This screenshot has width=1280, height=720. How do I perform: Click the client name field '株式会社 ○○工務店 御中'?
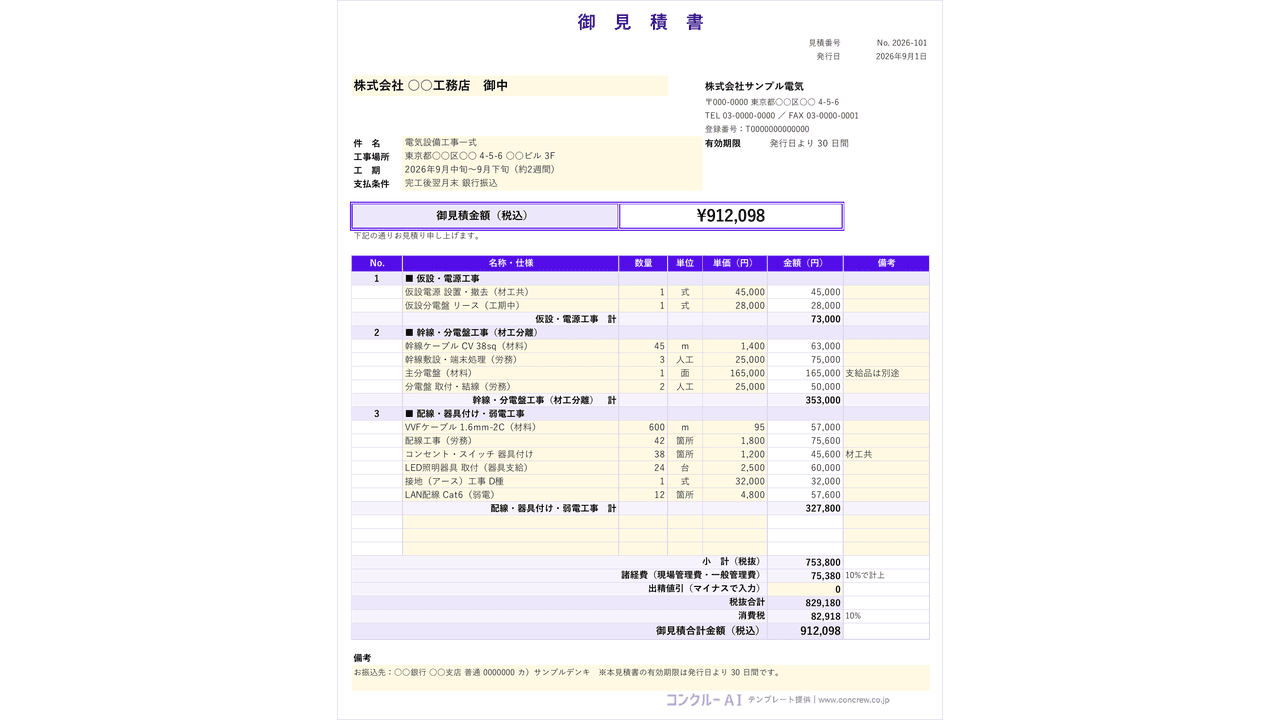pyautogui.click(x=509, y=86)
